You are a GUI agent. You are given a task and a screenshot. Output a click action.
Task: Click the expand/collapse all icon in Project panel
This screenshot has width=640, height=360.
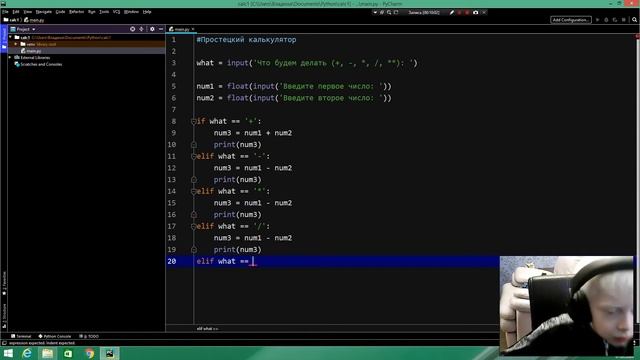tap(141, 29)
